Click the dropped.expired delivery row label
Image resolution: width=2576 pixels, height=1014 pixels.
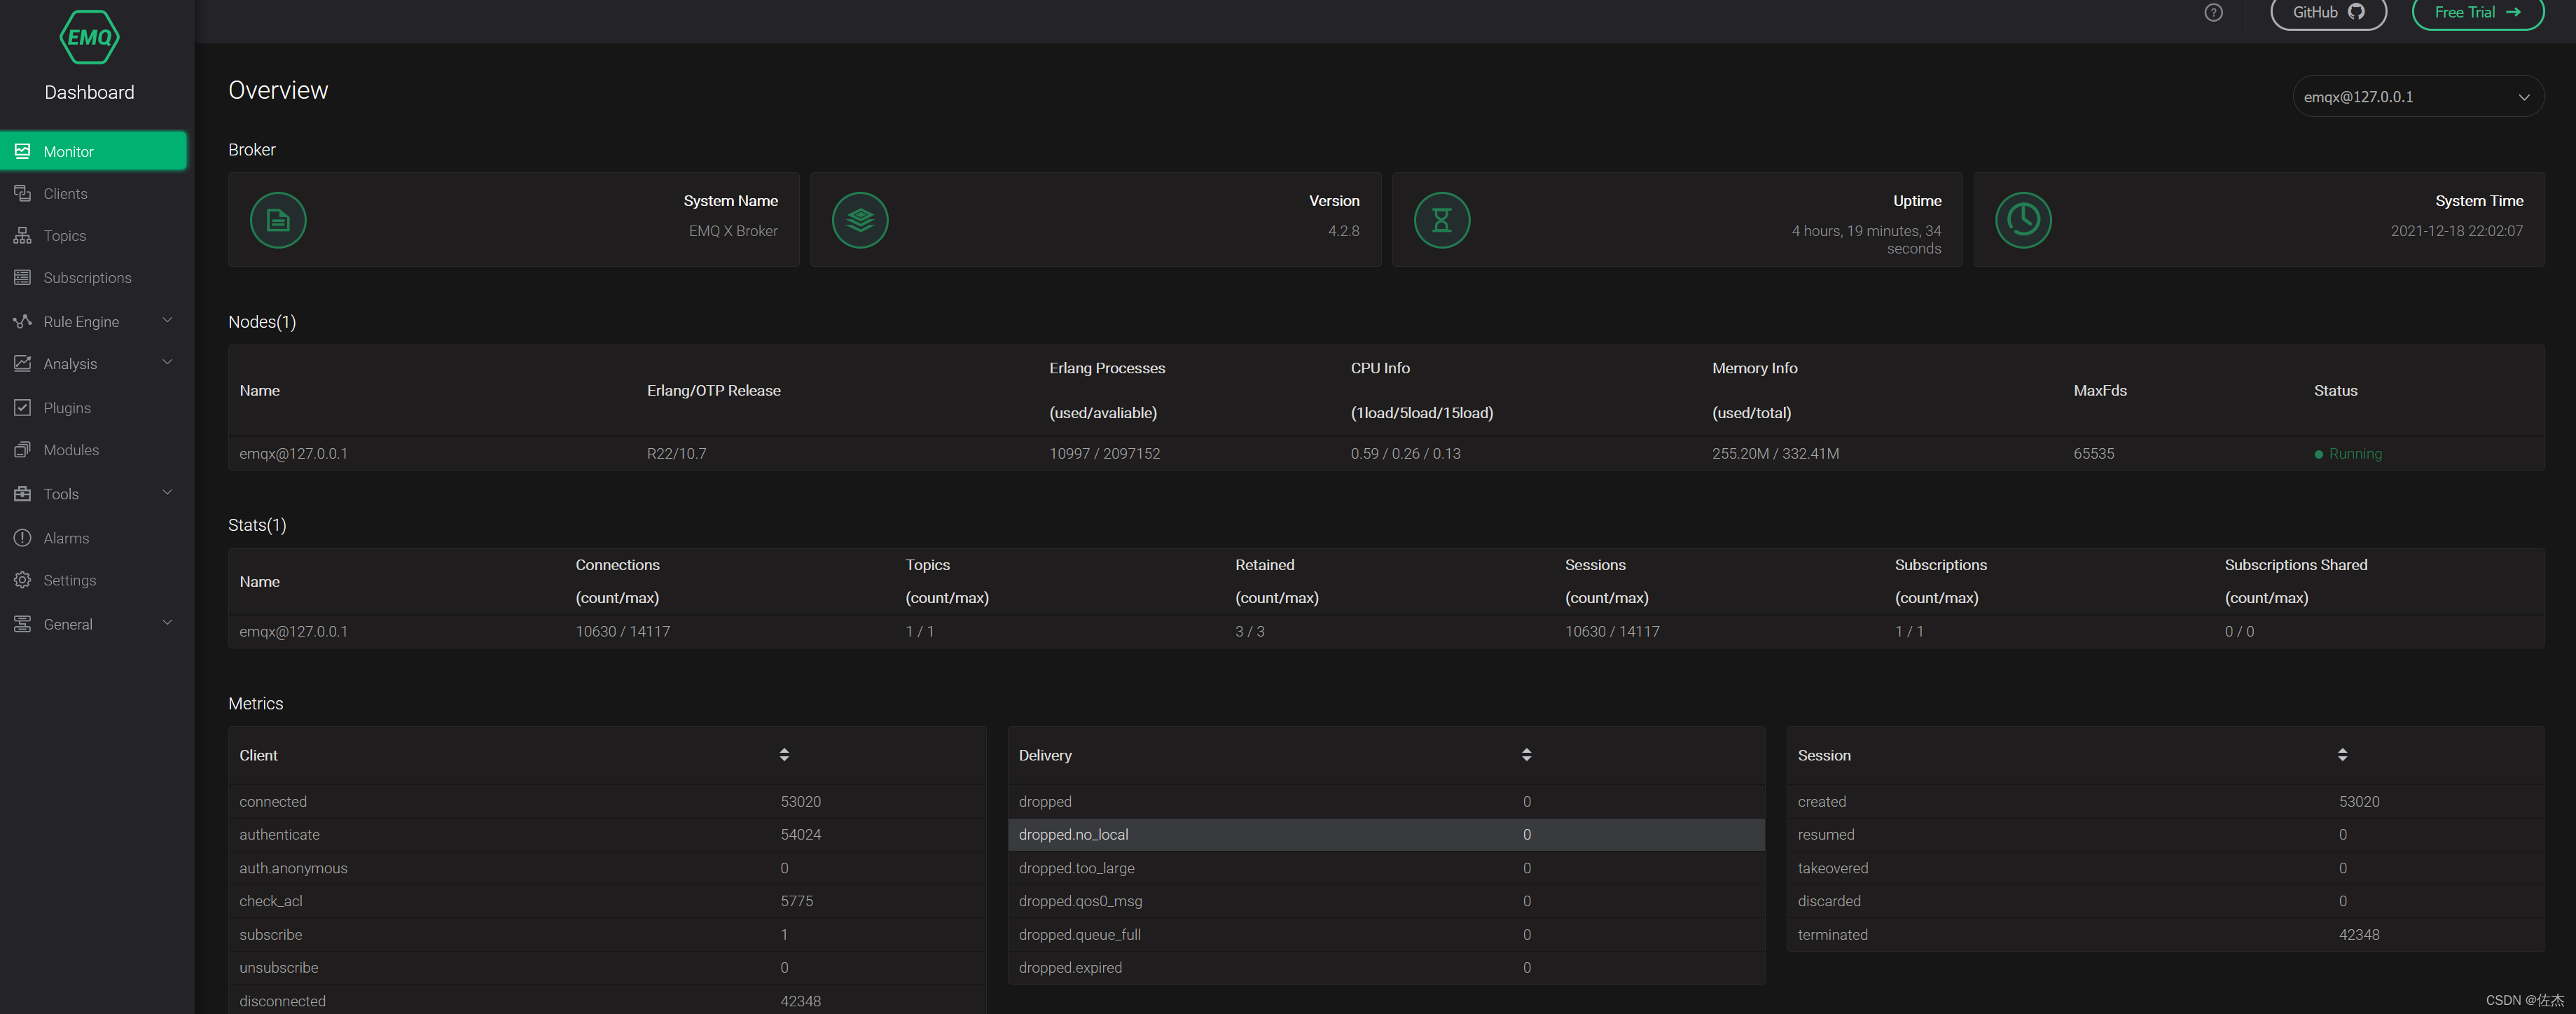[1070, 967]
